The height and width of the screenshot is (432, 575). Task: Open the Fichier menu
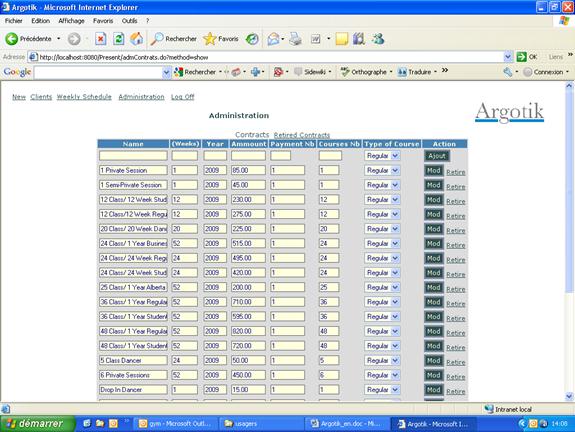click(14, 21)
